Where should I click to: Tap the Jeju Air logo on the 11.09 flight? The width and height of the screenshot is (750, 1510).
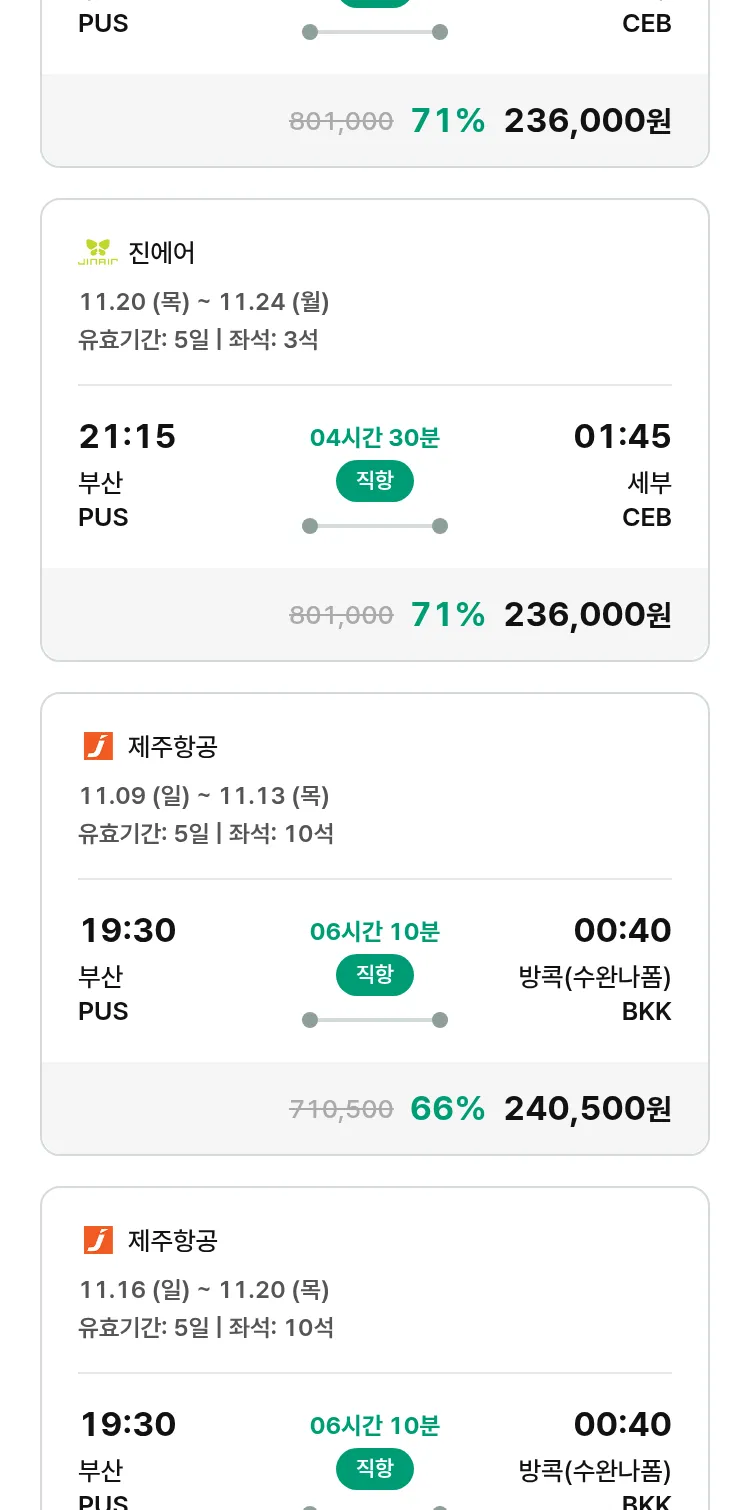click(98, 746)
